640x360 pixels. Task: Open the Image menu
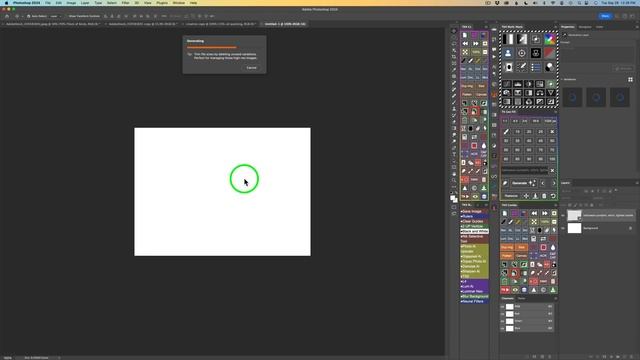(x=71, y=3)
